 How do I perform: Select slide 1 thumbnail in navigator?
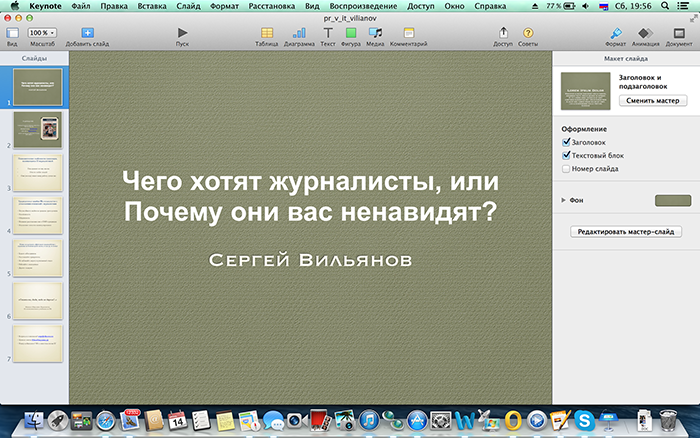[x=38, y=87]
